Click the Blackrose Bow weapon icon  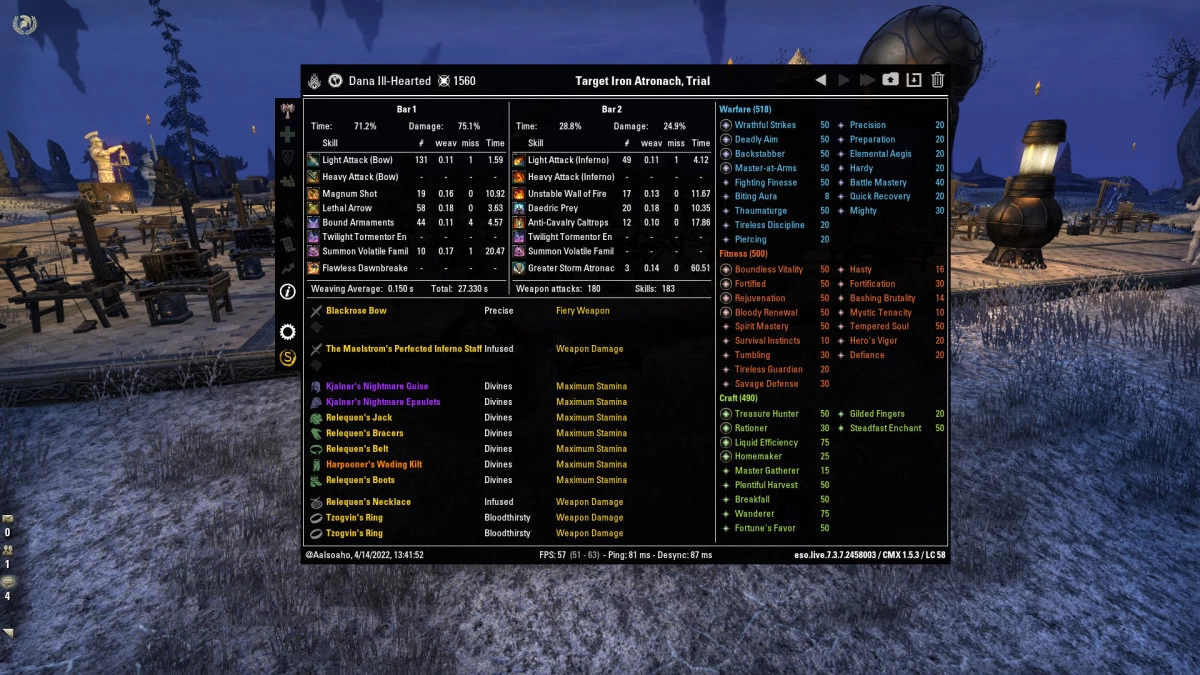[316, 311]
